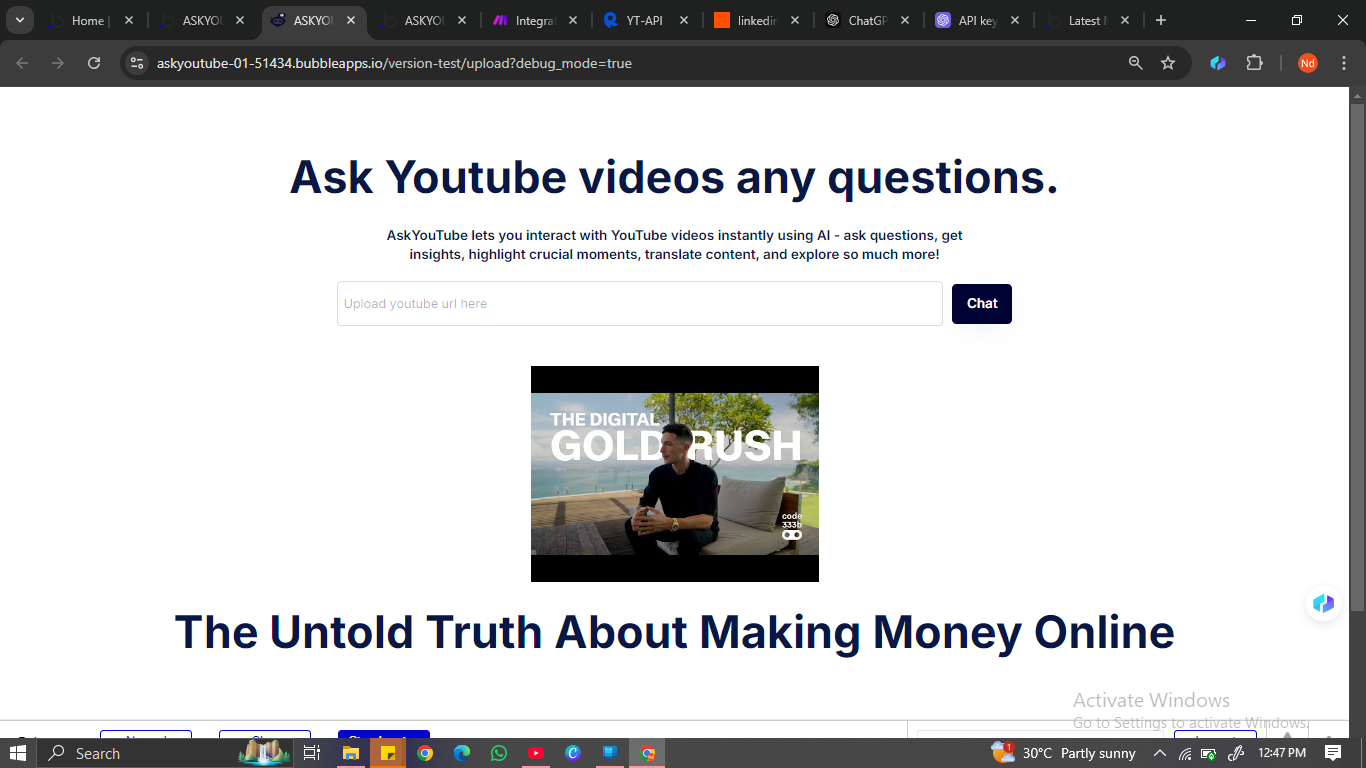Go back to previous page
This screenshot has width=1366, height=768.
point(22,63)
